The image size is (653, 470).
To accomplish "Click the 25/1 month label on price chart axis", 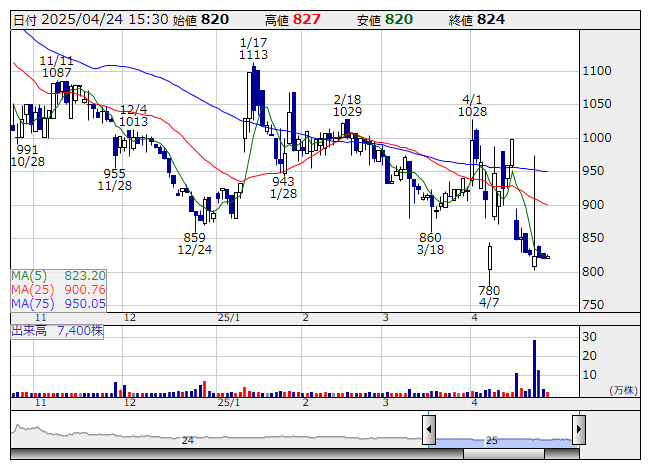I will (x=229, y=318).
